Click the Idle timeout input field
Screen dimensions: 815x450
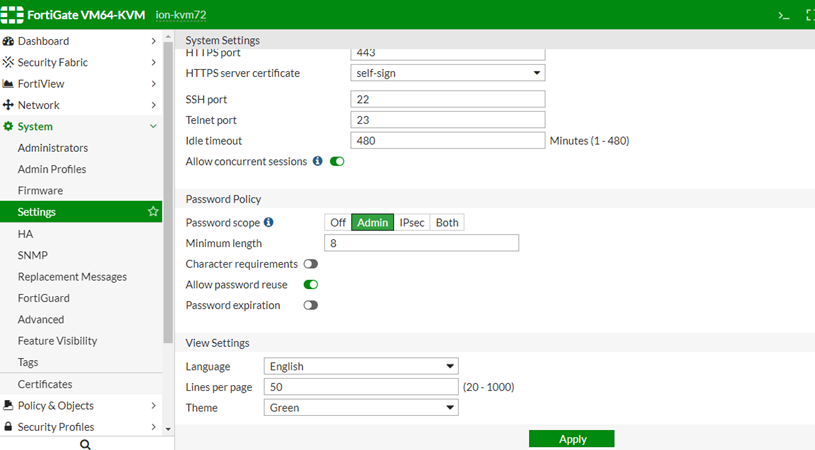[x=448, y=141]
